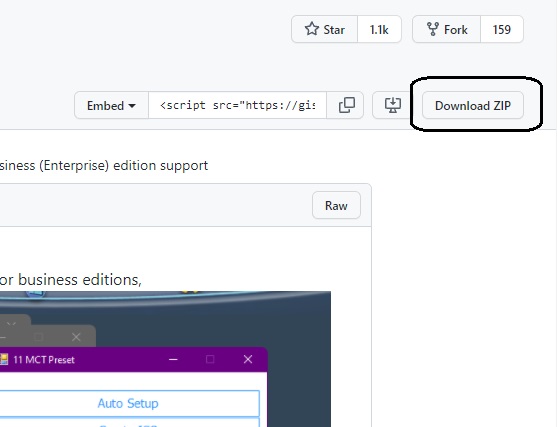Click the MCT Preset title bar icon
The image size is (557, 427).
[x=4, y=360]
